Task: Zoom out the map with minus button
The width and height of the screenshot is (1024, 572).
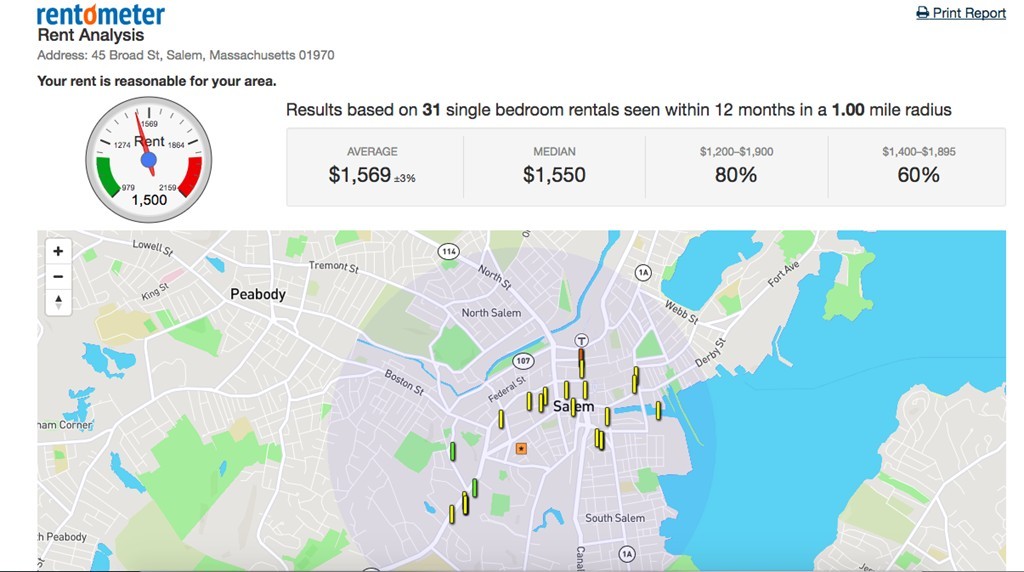Action: click(58, 277)
